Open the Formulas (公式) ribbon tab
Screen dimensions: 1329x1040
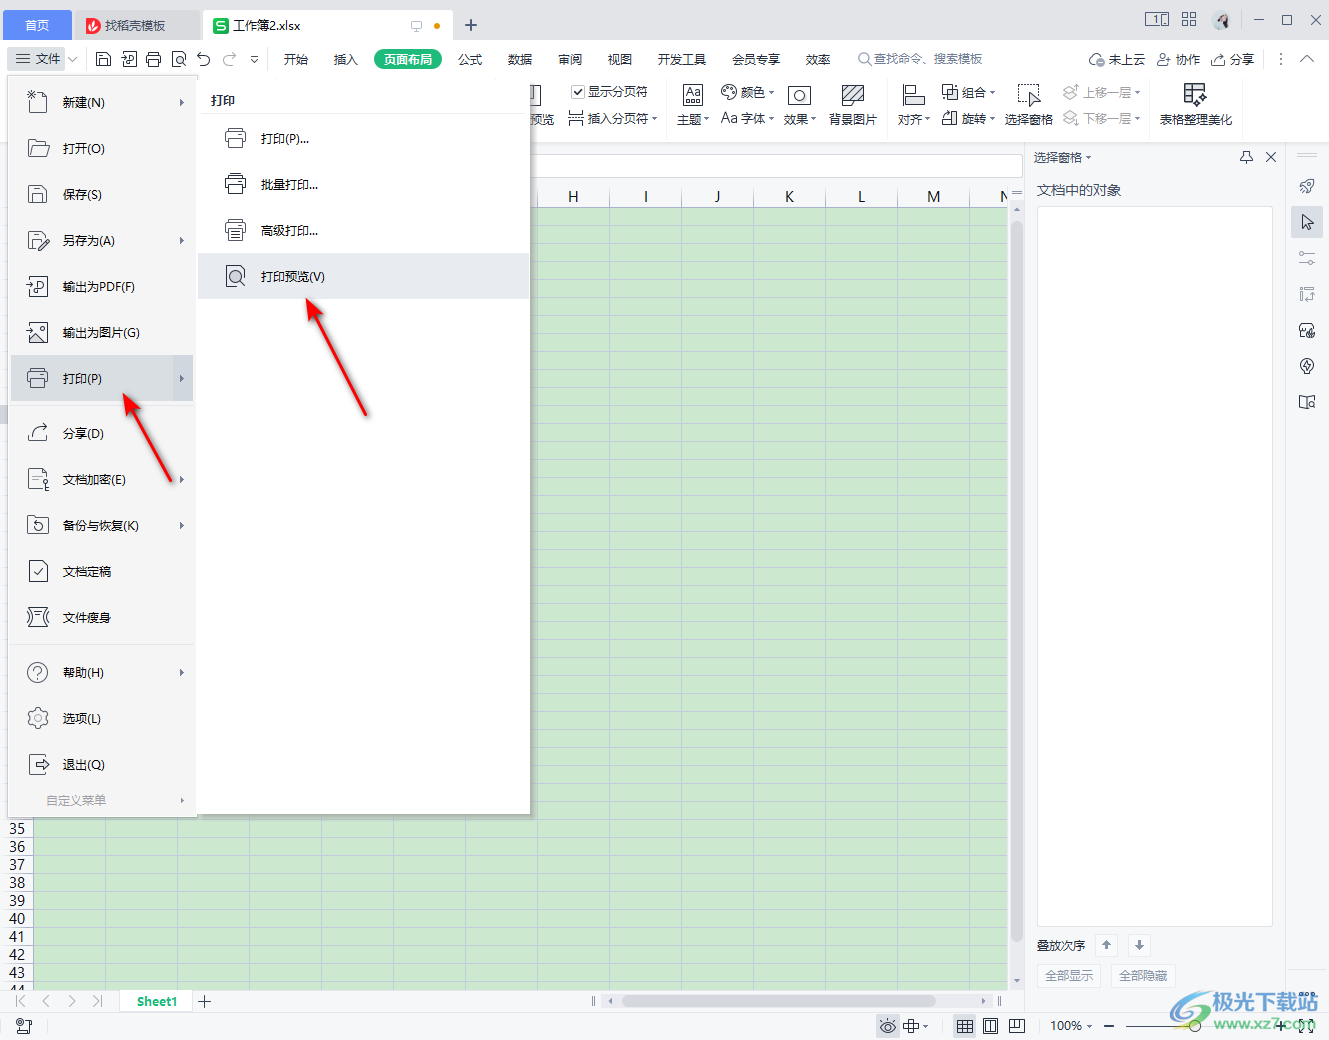[x=470, y=60]
